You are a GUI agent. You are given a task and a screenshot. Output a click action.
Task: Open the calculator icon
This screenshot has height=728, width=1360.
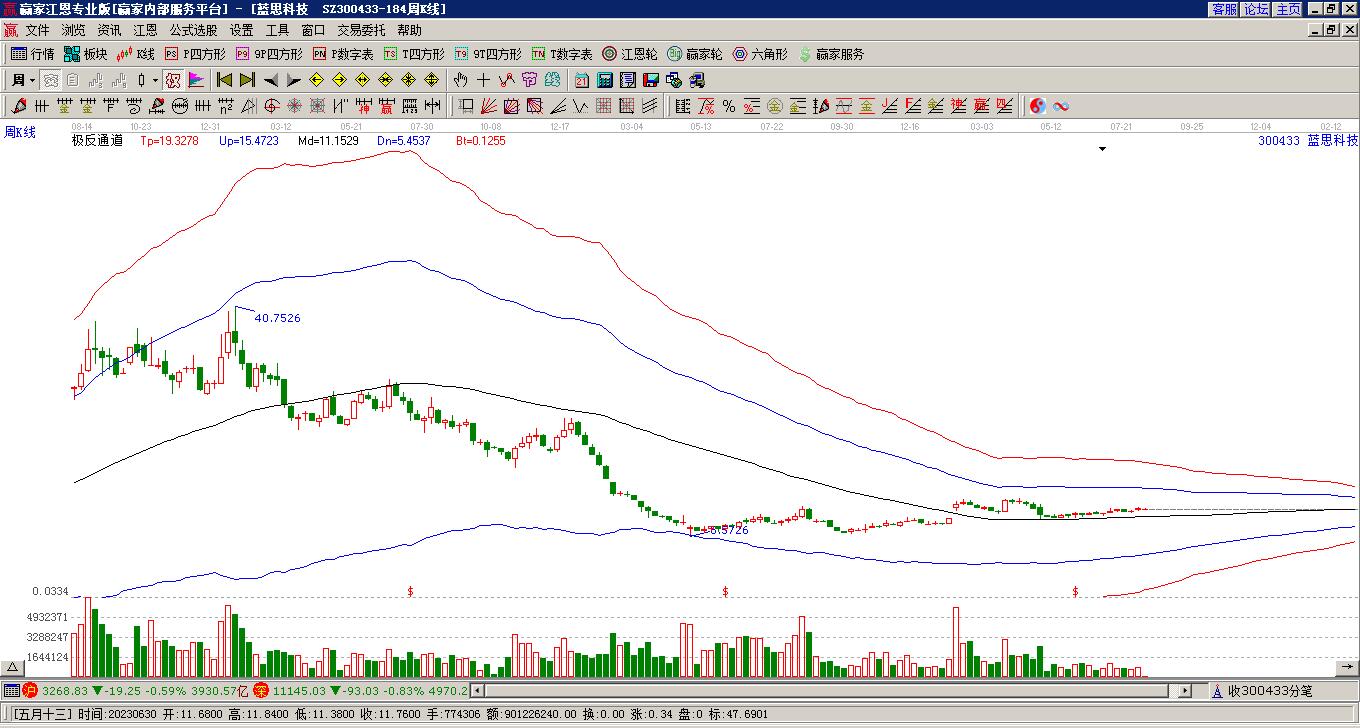click(605, 80)
